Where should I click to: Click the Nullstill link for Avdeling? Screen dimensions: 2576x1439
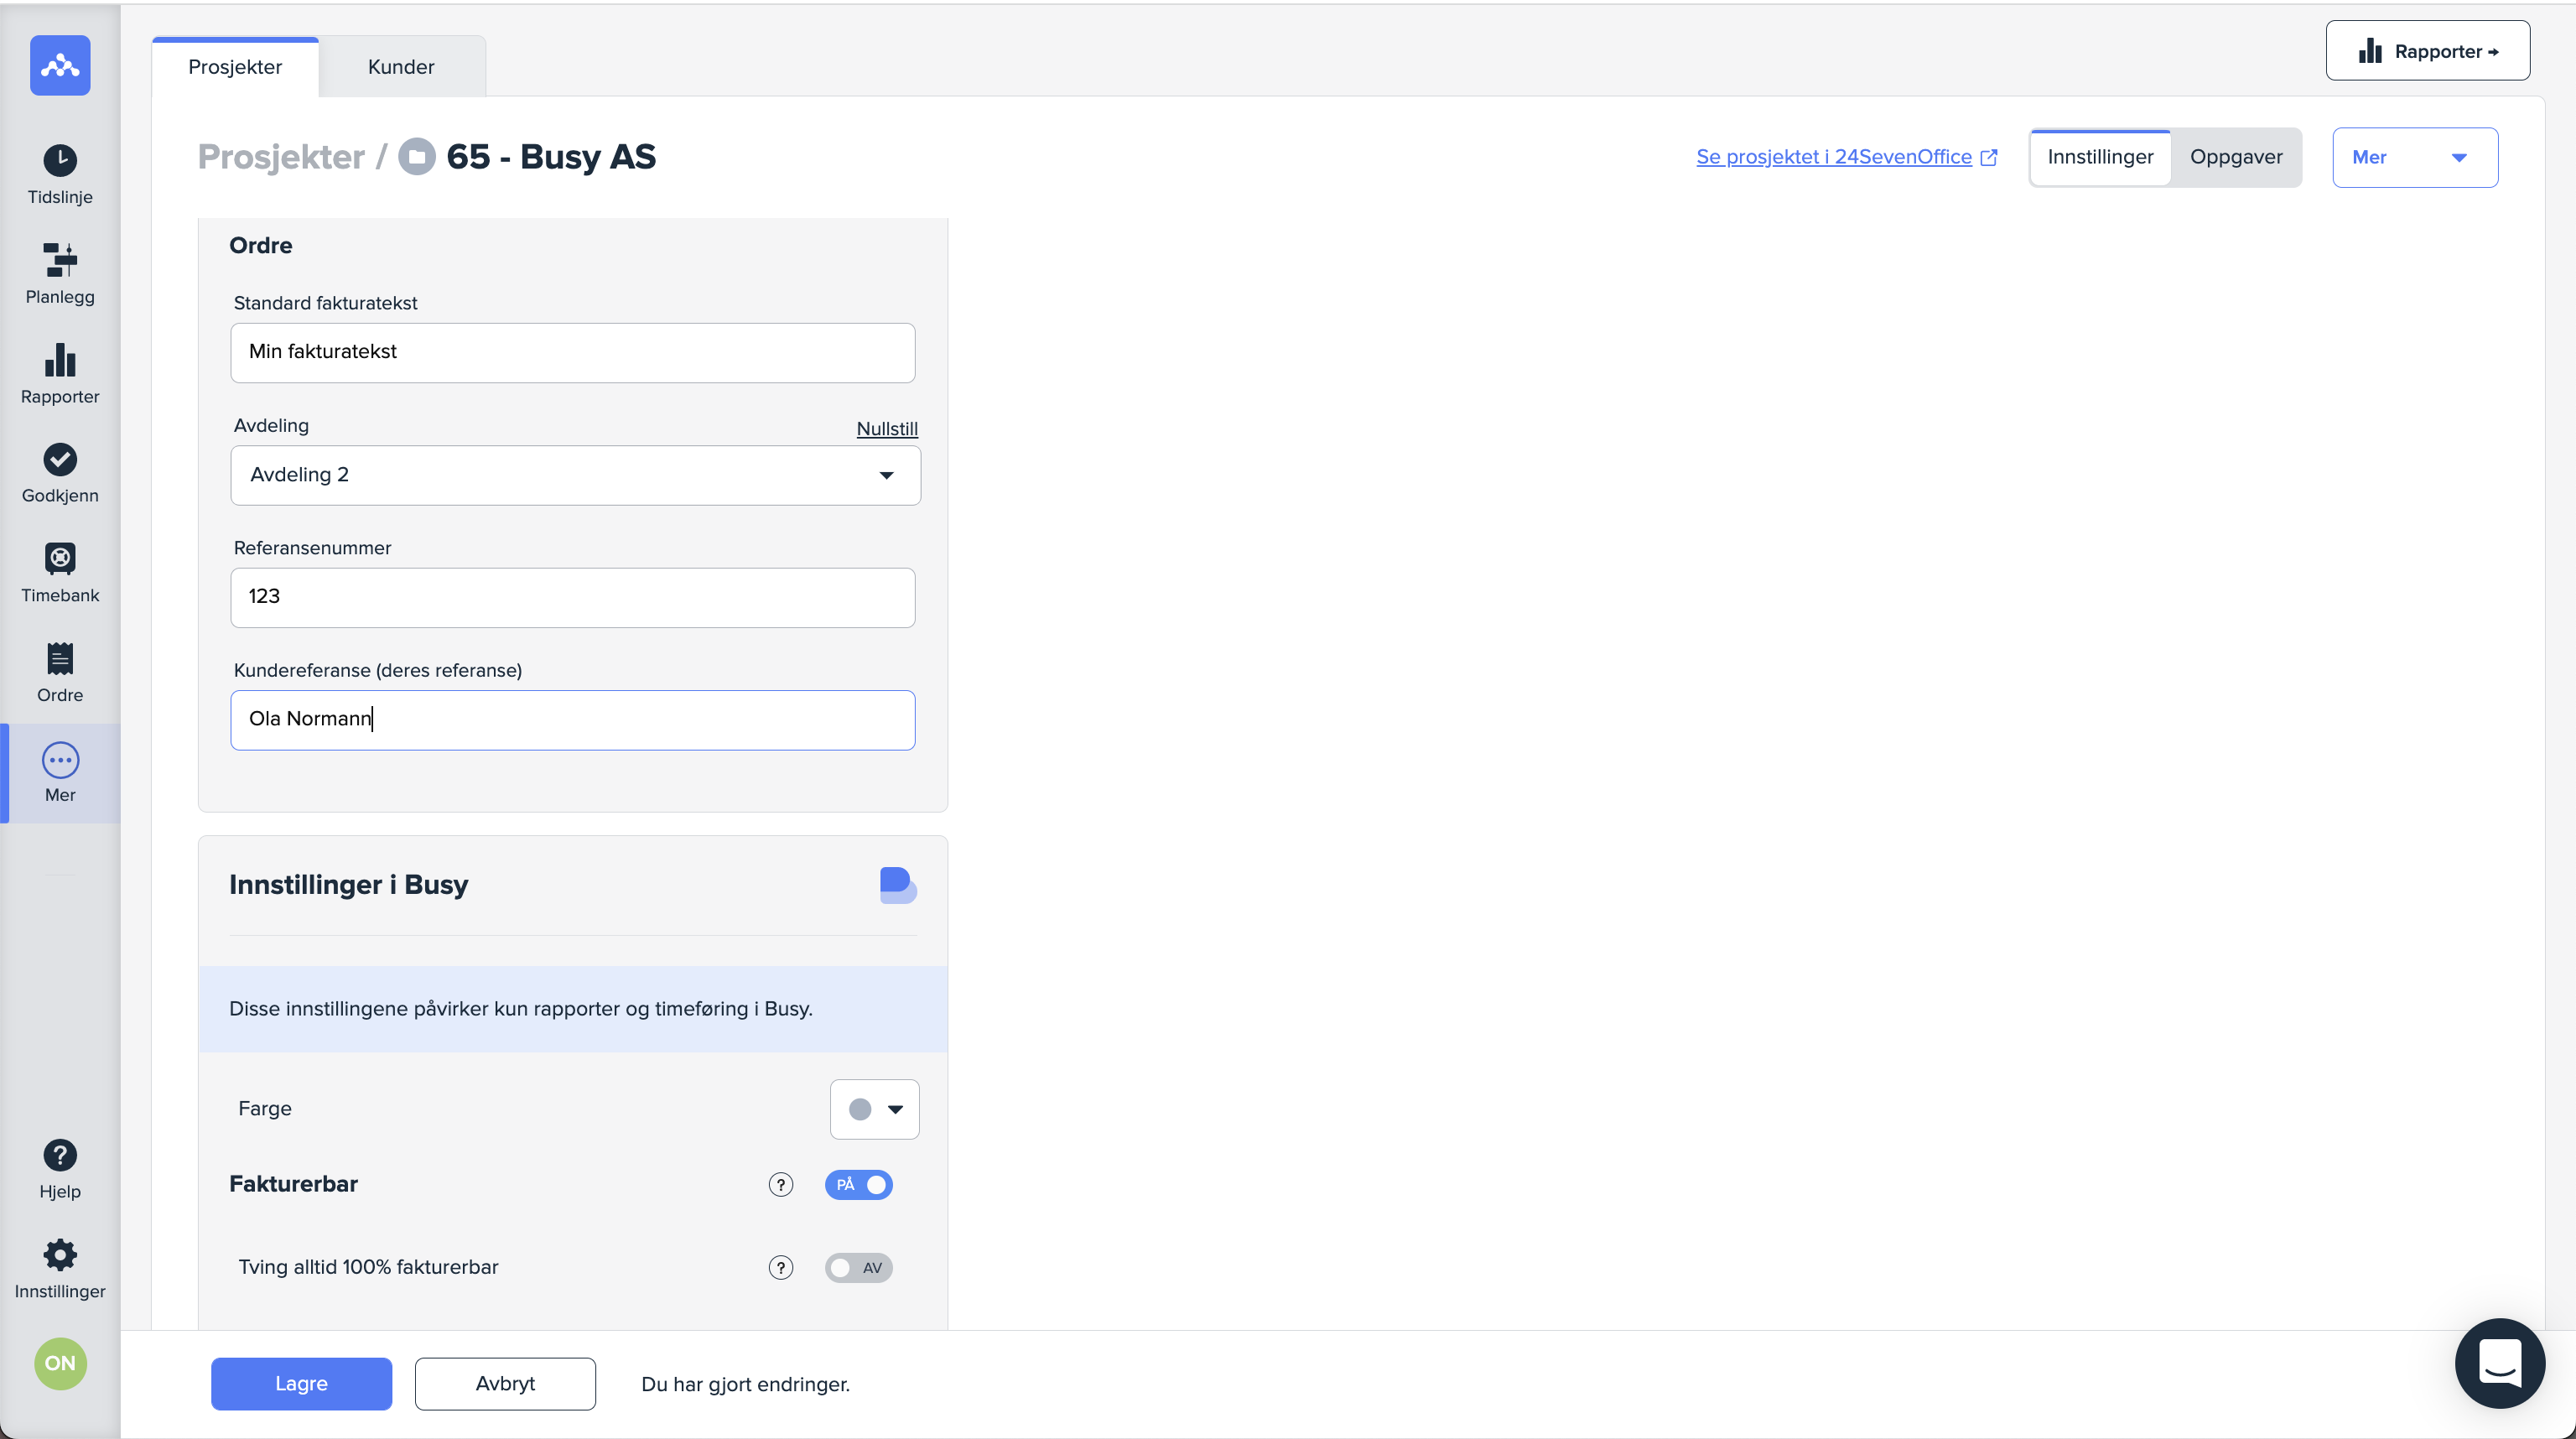point(887,429)
